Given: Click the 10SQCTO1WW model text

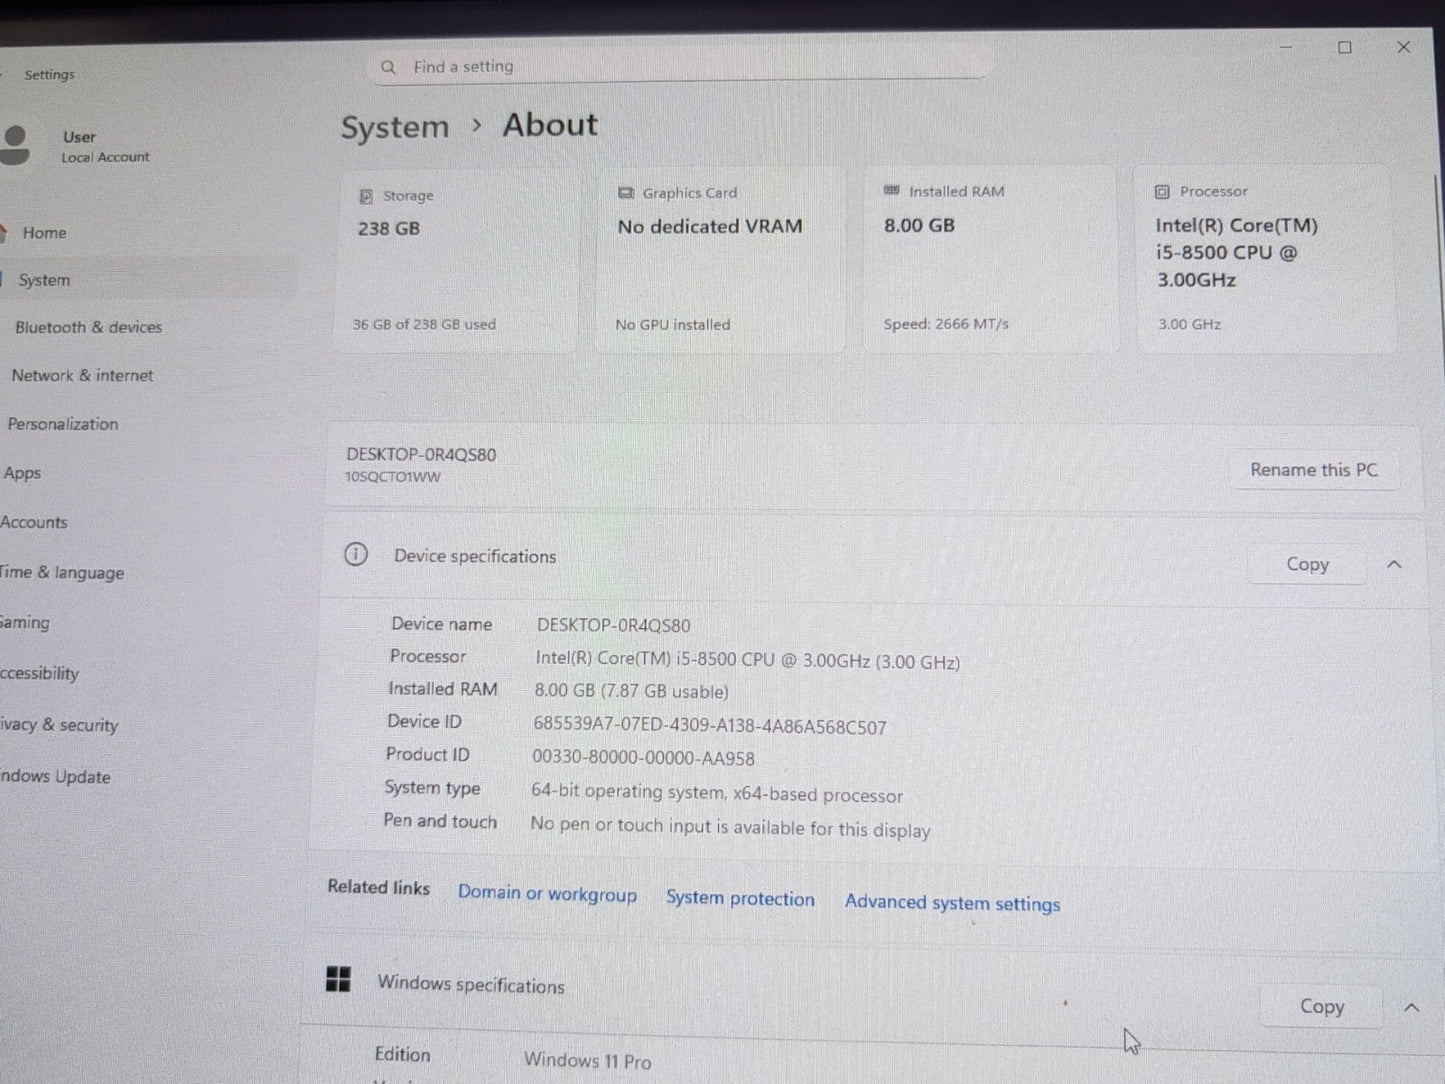Looking at the screenshot, I should click(393, 477).
